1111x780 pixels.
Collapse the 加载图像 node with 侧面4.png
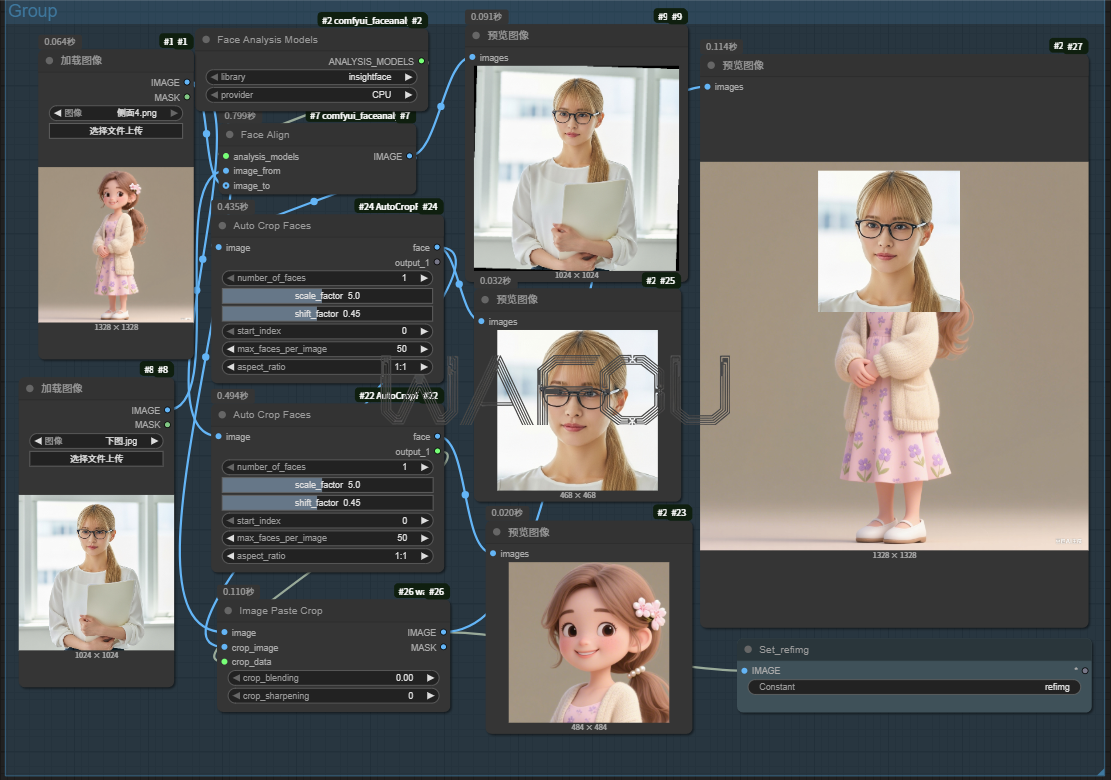[49, 61]
